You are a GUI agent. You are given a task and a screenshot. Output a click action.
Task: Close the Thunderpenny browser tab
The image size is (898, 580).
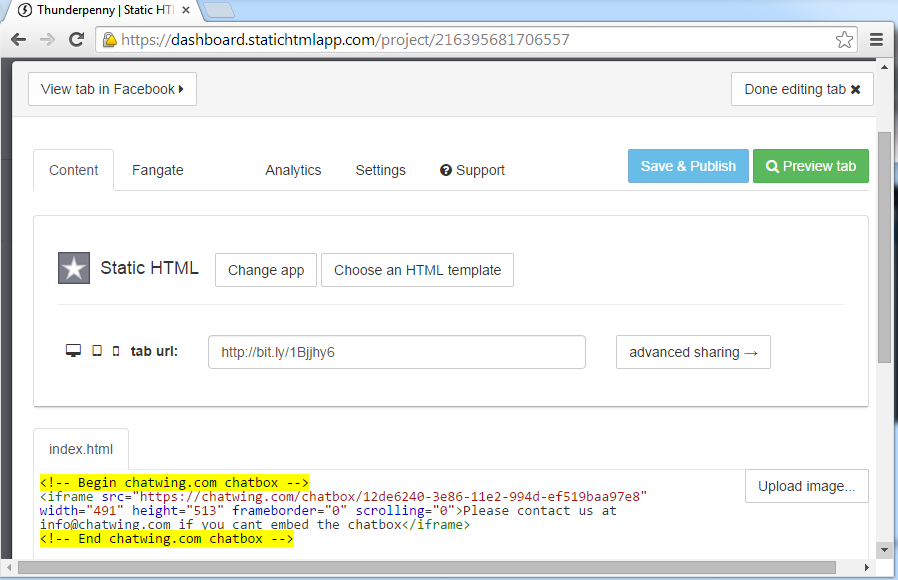186,10
